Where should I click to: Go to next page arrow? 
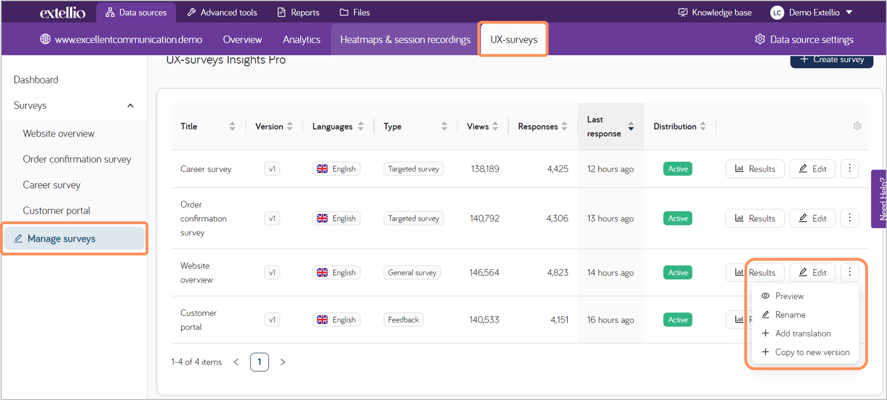[x=283, y=362]
